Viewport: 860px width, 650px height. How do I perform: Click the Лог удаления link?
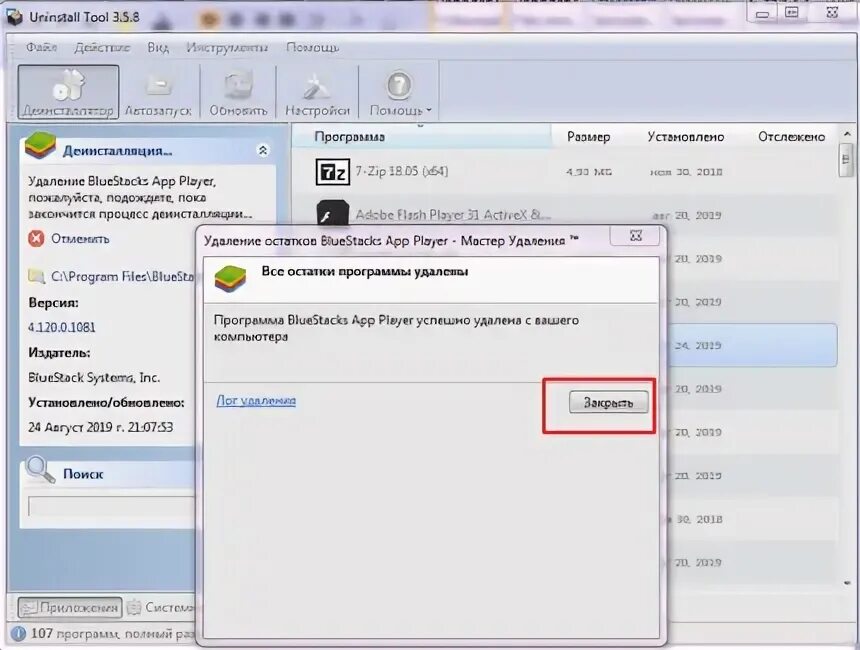click(x=256, y=400)
